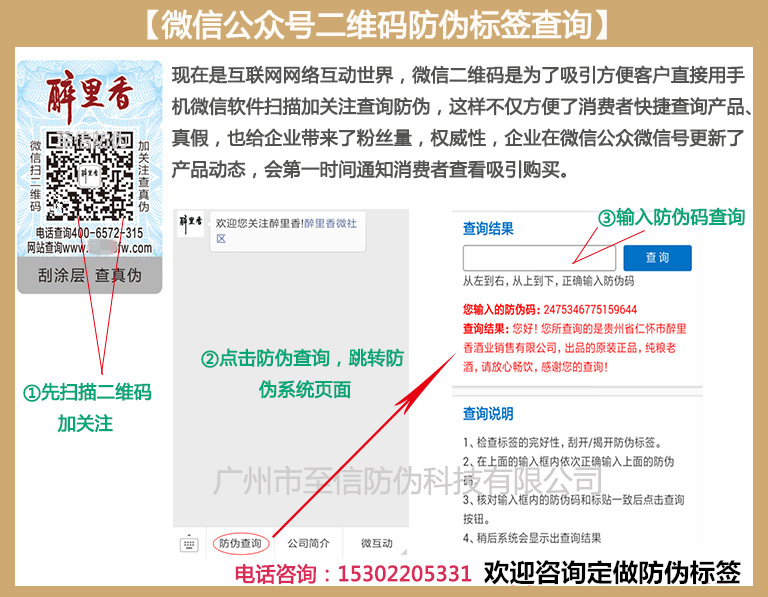Focus the anti-counterfeit code input field
768x597 pixels.
pos(539,258)
